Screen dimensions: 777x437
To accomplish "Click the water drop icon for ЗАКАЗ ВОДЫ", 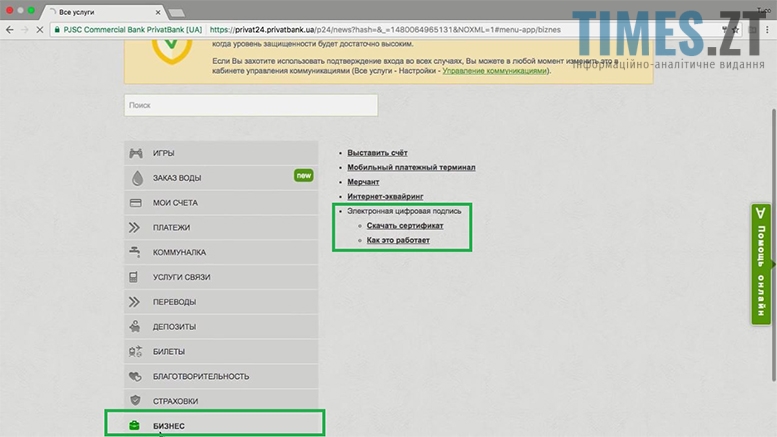I will [135, 178].
